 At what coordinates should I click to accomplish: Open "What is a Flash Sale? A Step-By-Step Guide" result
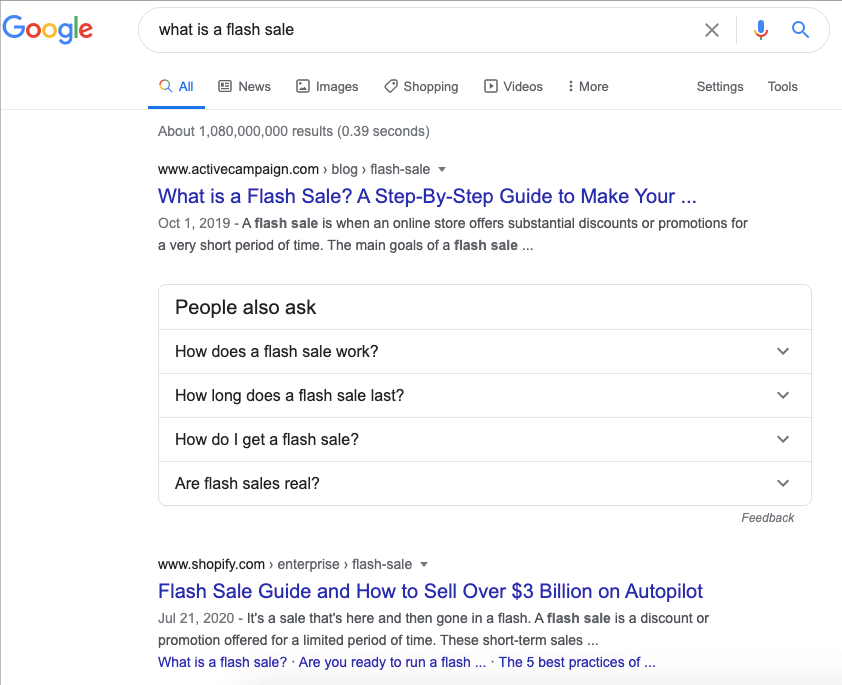[x=427, y=196]
